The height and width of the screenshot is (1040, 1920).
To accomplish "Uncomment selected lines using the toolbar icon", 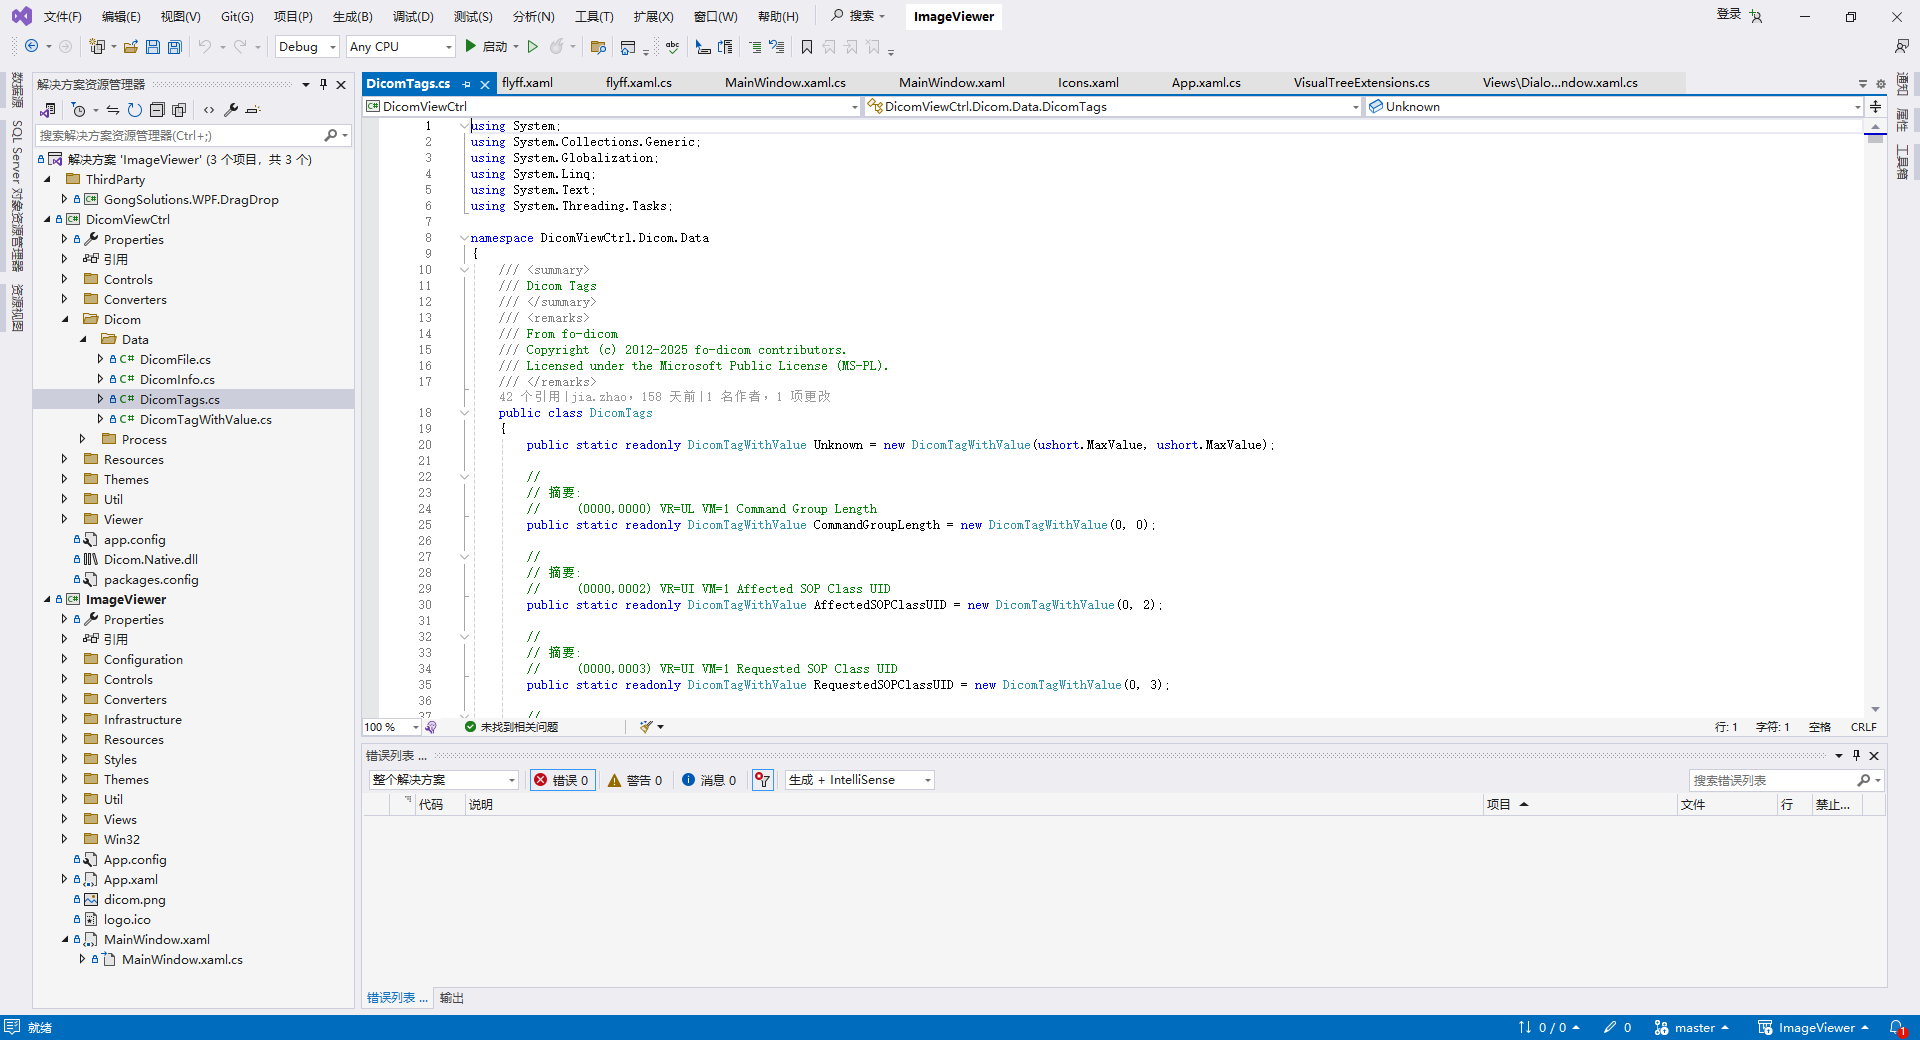I will (x=777, y=47).
